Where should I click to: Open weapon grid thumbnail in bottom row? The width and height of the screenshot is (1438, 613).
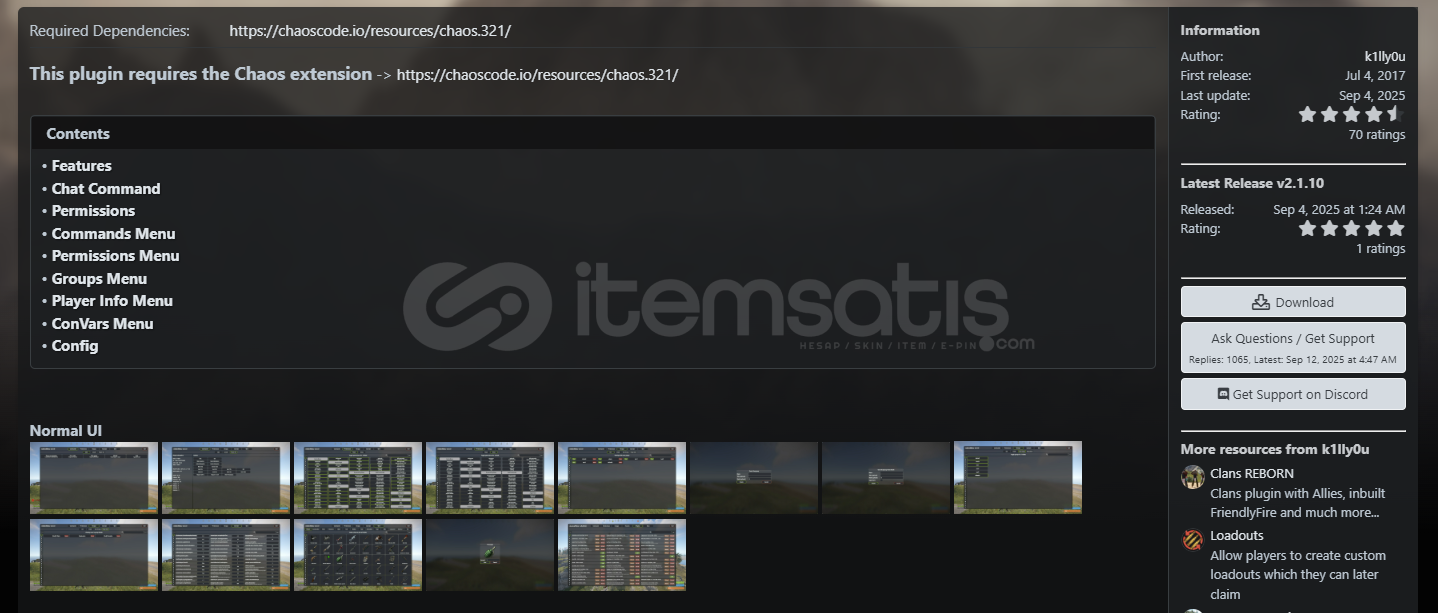[x=358, y=555]
